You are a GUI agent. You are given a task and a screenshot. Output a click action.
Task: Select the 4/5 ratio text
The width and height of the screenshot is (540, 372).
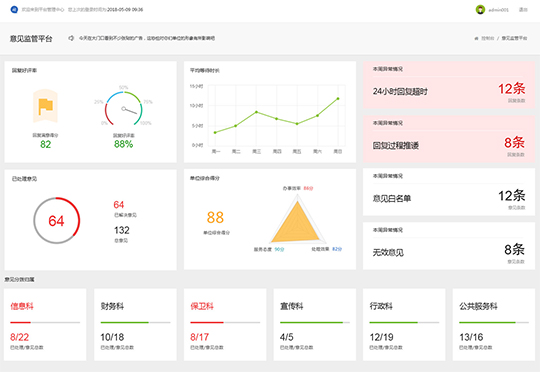287,337
